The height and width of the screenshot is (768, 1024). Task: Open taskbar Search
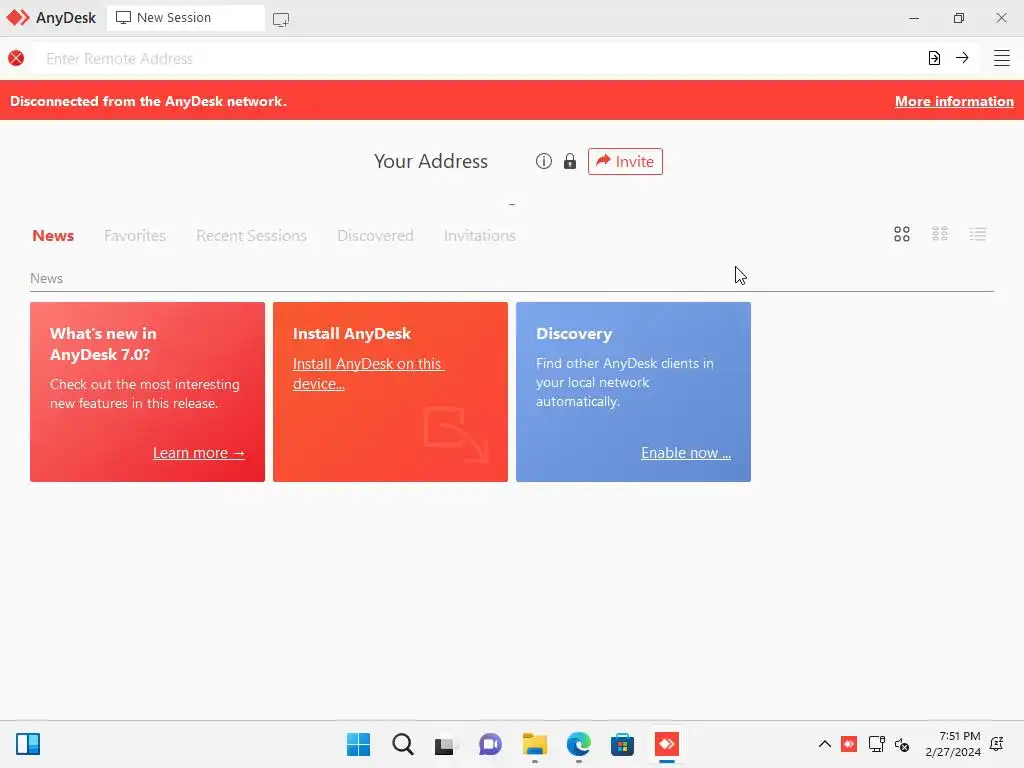pyautogui.click(x=402, y=744)
